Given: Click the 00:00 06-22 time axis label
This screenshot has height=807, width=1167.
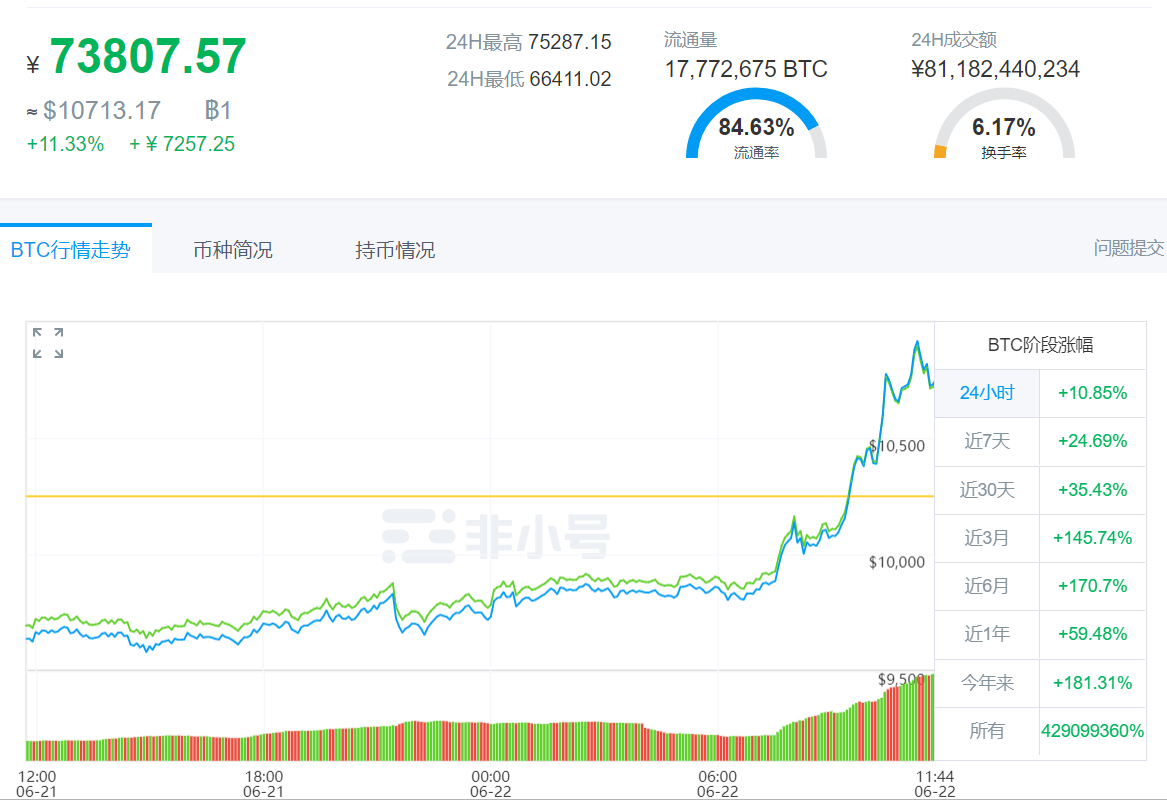Looking at the screenshot, I should click(490, 783).
